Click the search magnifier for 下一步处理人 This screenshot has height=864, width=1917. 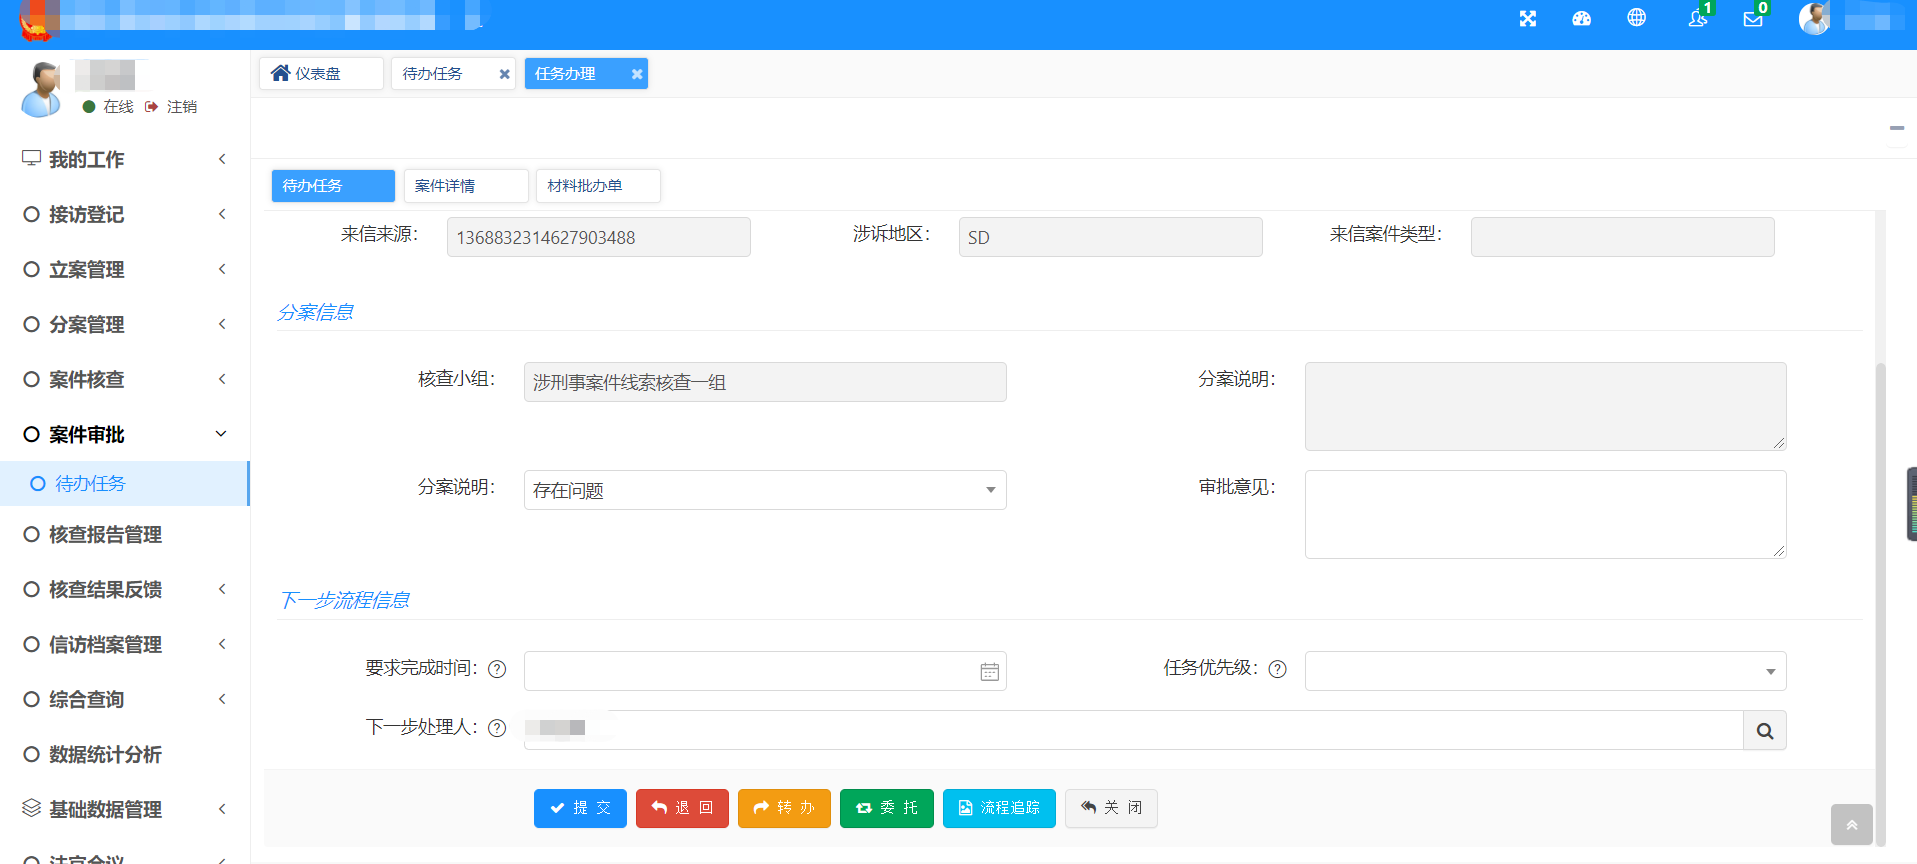(x=1764, y=731)
